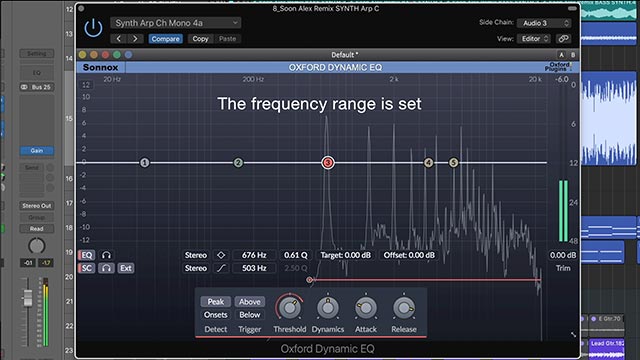This screenshot has width=640, height=360.
Task: Select Peak detection mode
Action: coord(216,302)
